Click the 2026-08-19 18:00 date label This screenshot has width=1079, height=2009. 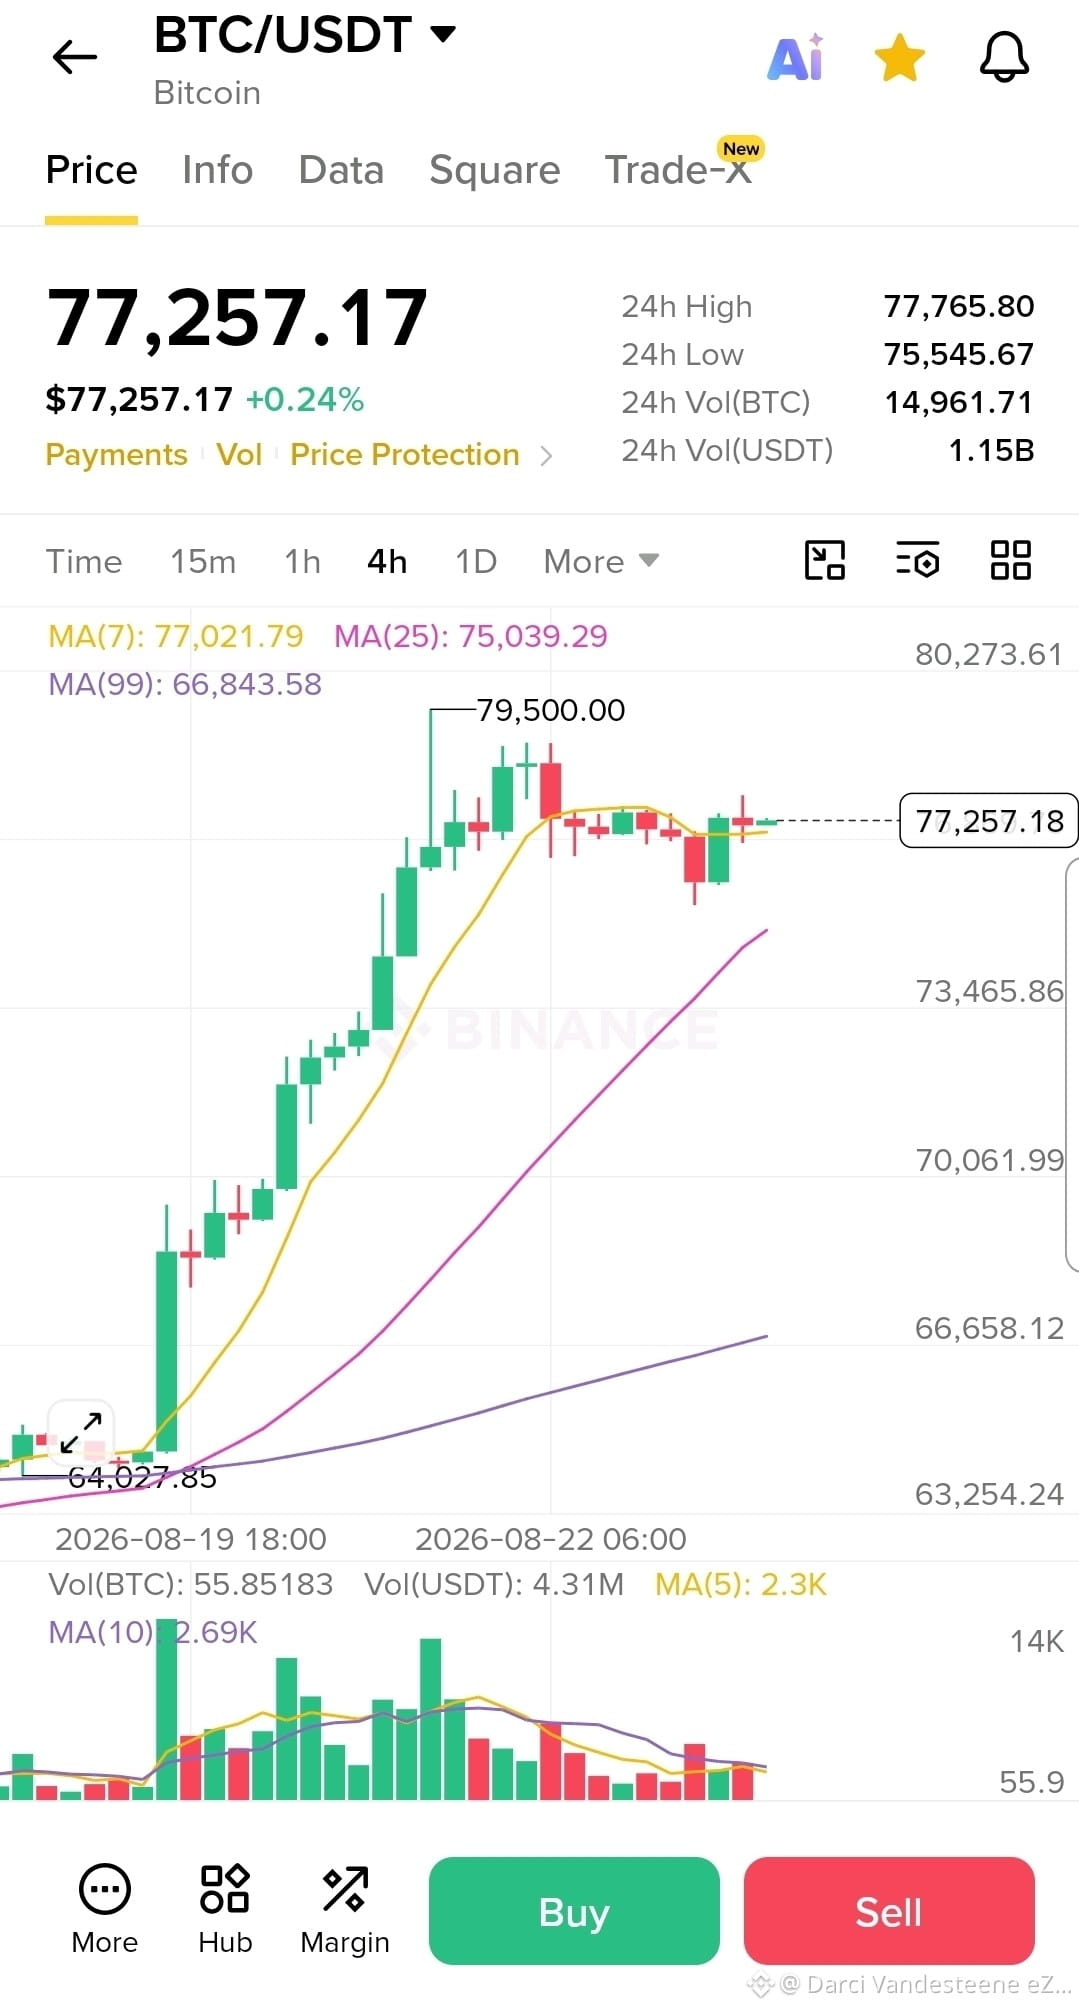pos(191,1539)
